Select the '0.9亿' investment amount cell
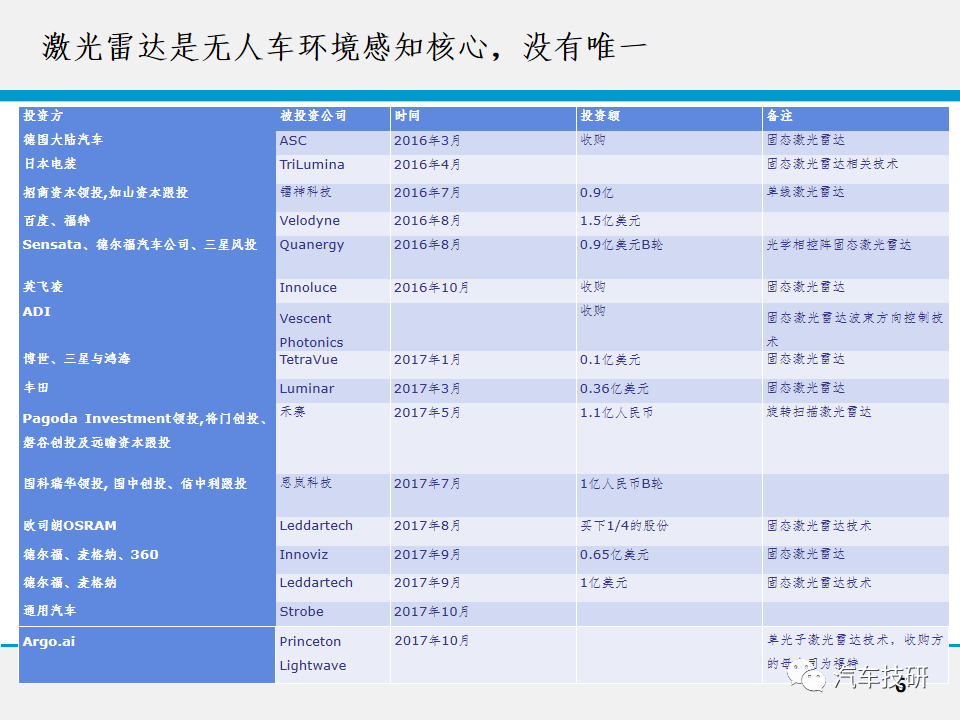This screenshot has height=720, width=960. point(669,197)
